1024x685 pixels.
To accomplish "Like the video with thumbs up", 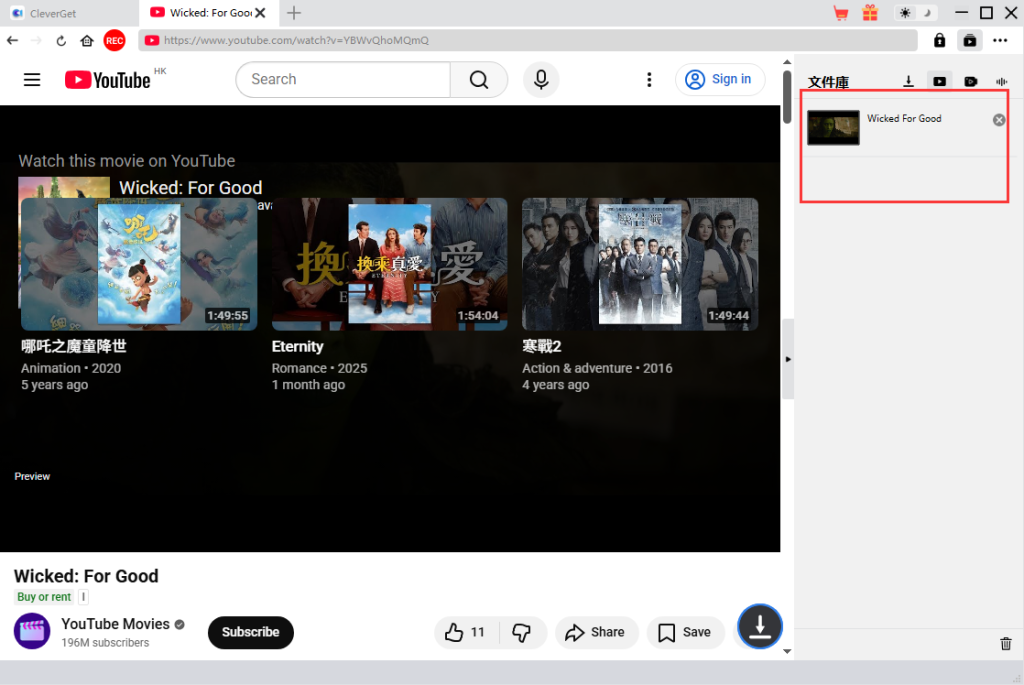I will pos(466,632).
